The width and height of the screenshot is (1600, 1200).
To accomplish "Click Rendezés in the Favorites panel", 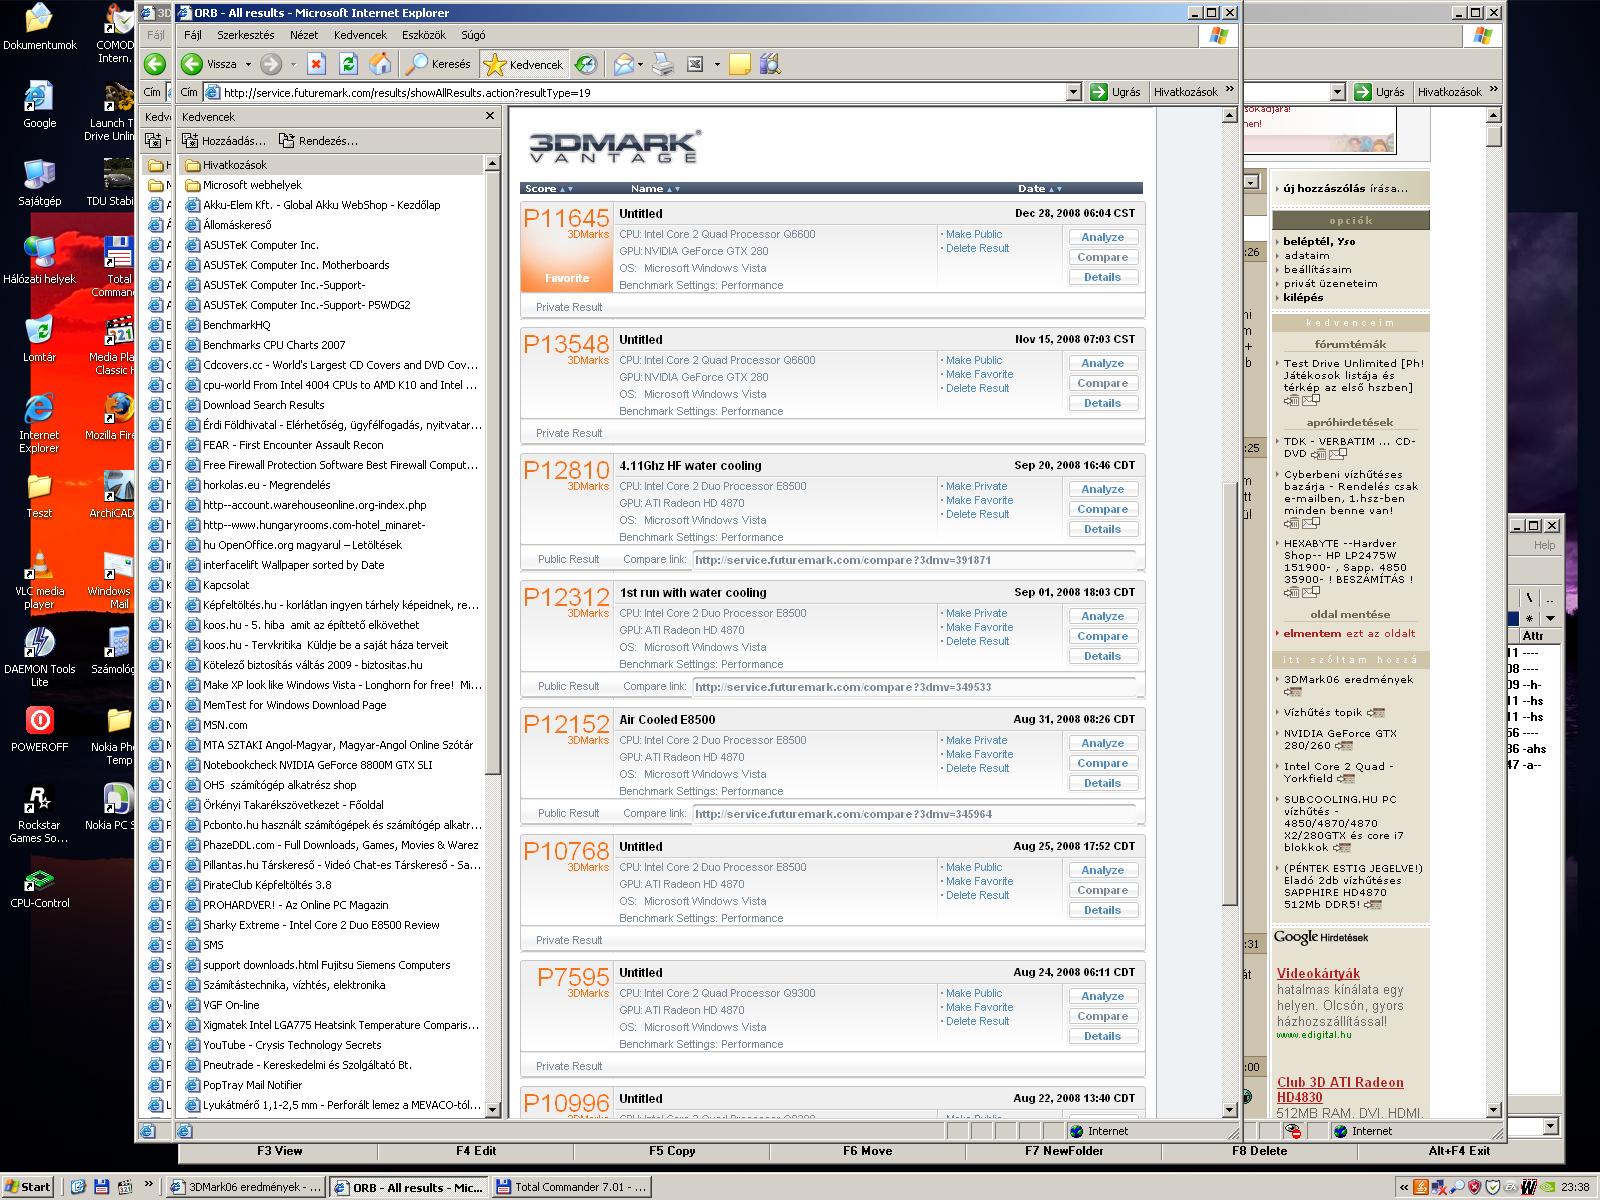I will (x=318, y=141).
